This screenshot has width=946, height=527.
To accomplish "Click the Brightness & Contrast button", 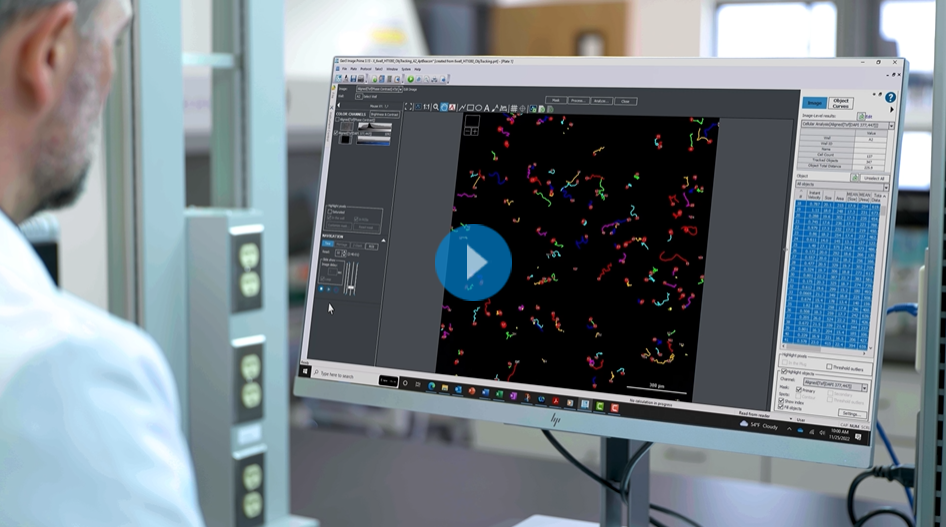I will [x=384, y=115].
